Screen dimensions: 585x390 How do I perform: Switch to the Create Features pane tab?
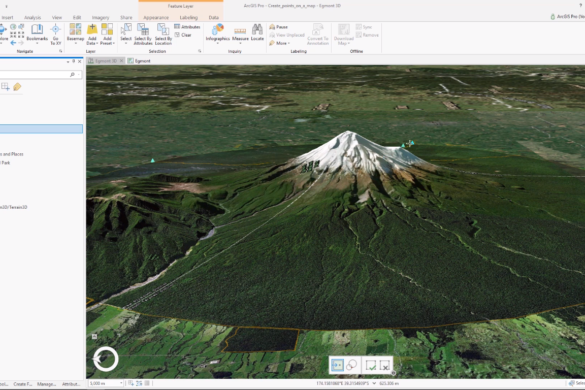[23, 384]
